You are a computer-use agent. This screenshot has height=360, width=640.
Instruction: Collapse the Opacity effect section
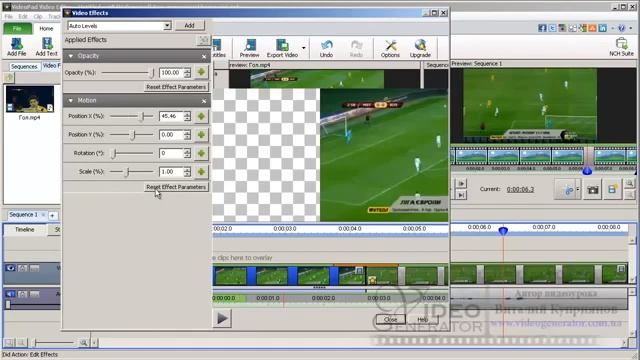(71, 56)
